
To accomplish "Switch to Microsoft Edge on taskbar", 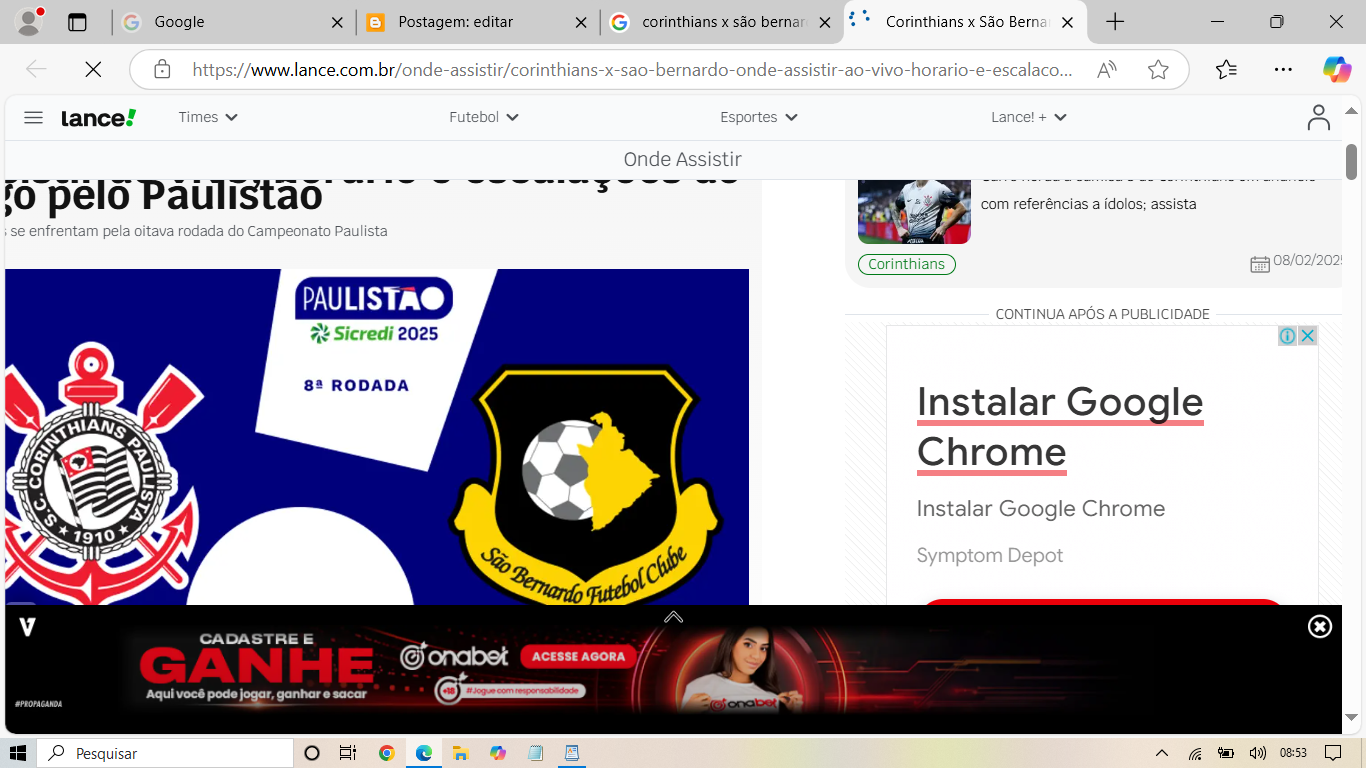I will click(x=424, y=753).
